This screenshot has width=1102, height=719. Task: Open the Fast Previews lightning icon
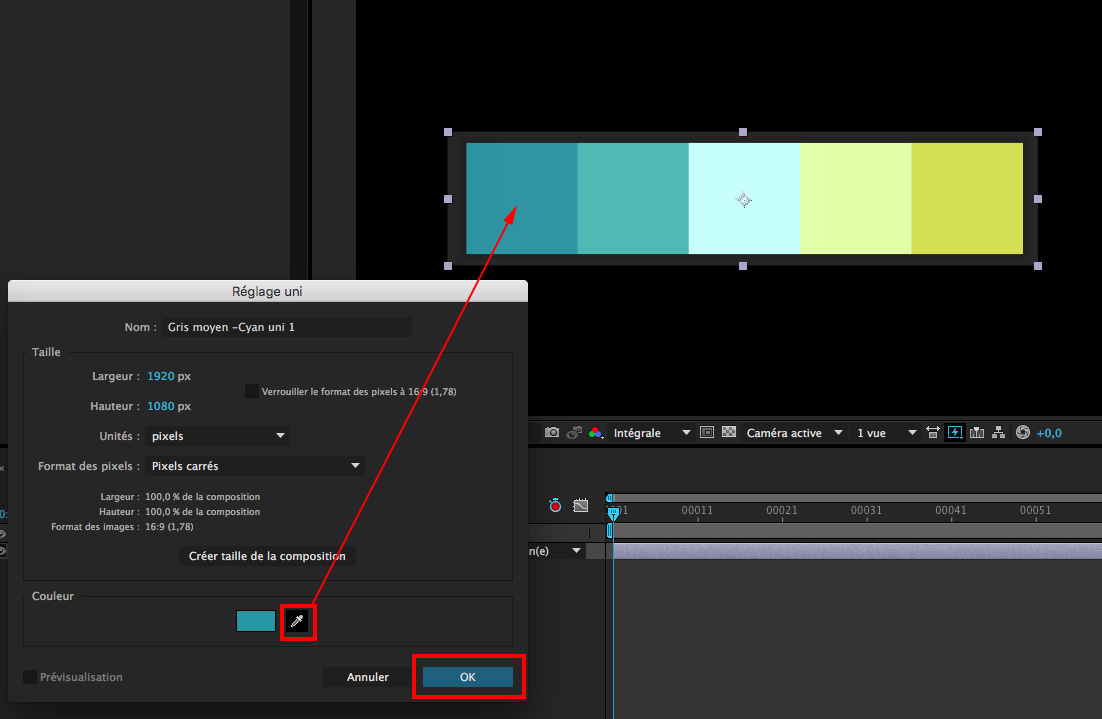tap(955, 432)
